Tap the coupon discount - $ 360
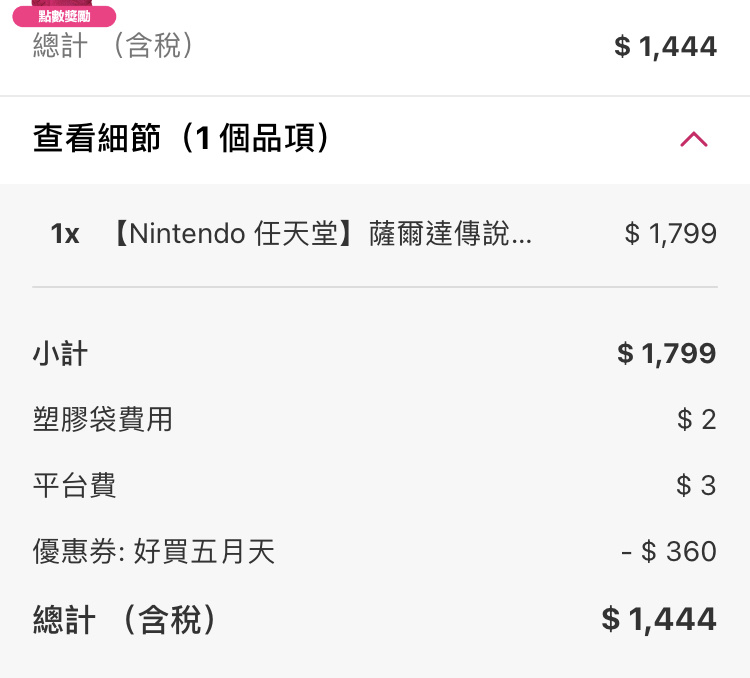Screen dimensions: 750x678 [x=669, y=551]
